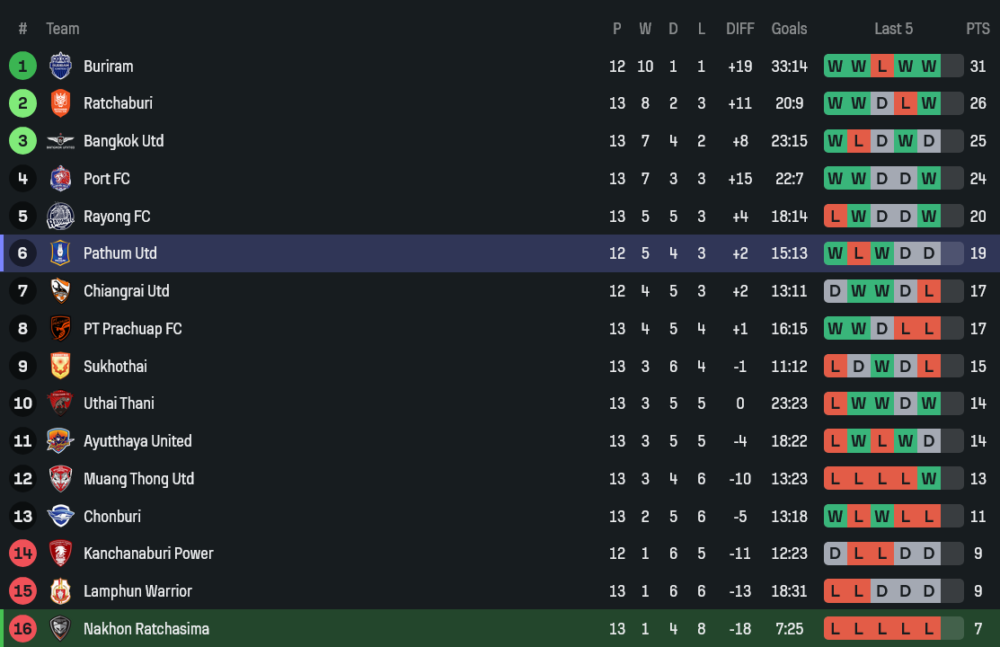1000x647 pixels.
Task: Click the Port FC club badge
Action: tap(61, 179)
